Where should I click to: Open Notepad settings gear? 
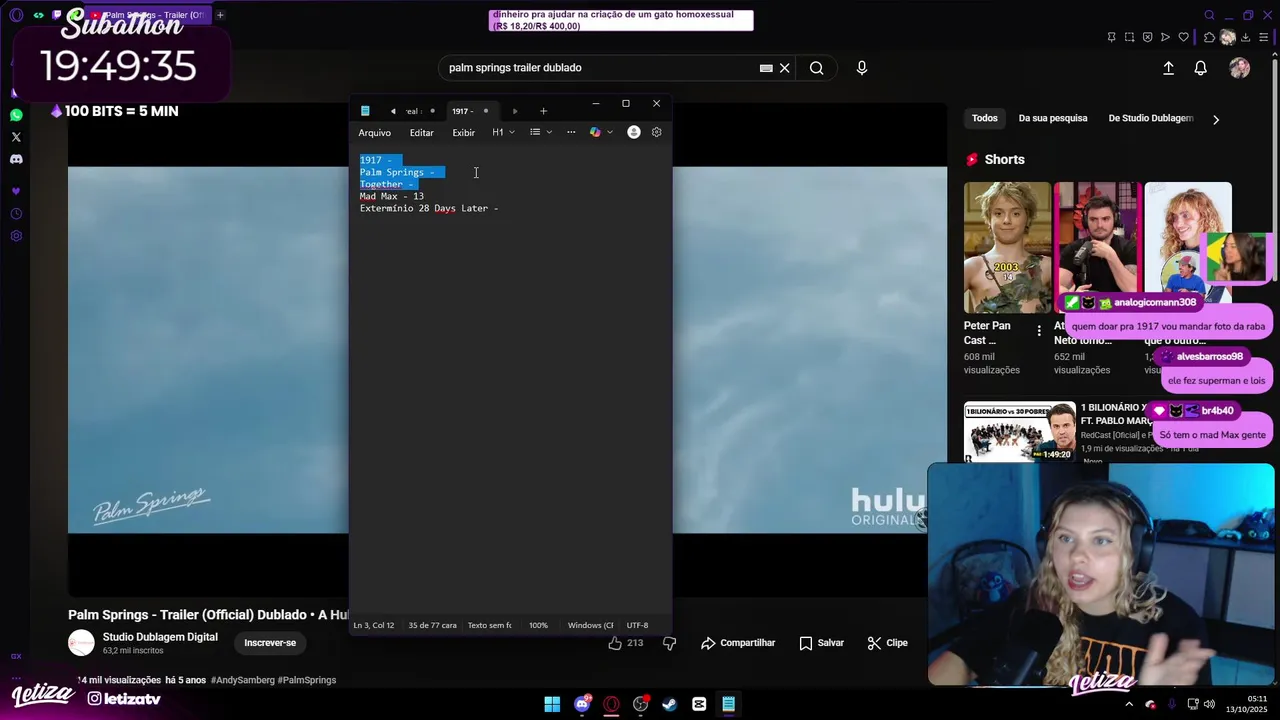tap(657, 132)
